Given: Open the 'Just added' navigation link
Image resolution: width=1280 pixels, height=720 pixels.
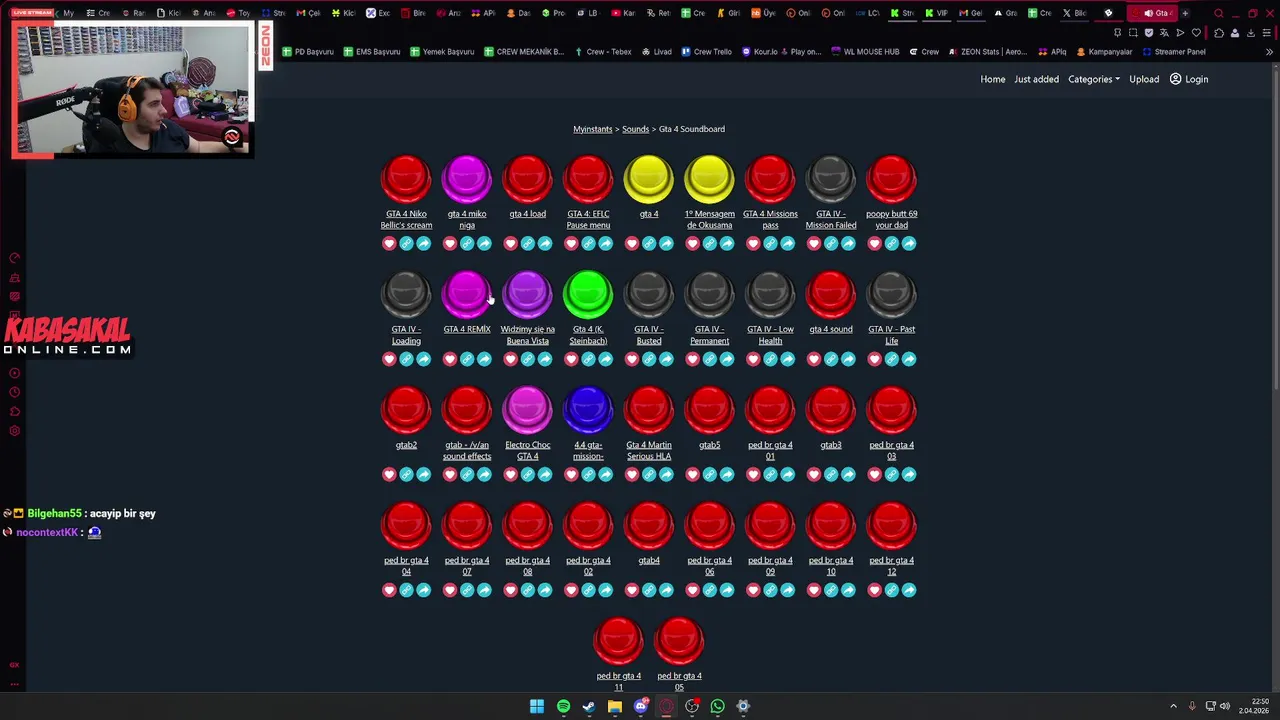Looking at the screenshot, I should (1036, 79).
